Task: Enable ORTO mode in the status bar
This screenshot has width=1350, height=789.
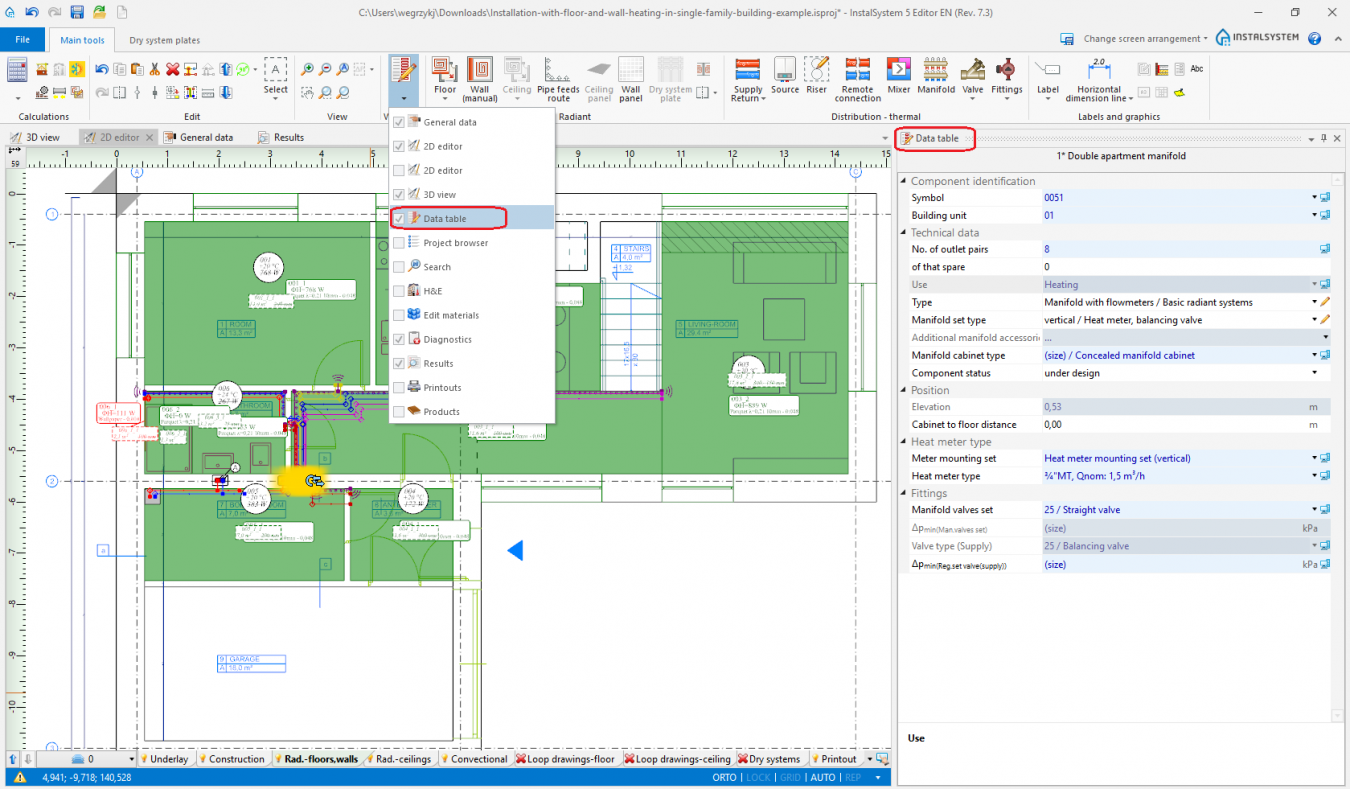Action: click(x=723, y=777)
